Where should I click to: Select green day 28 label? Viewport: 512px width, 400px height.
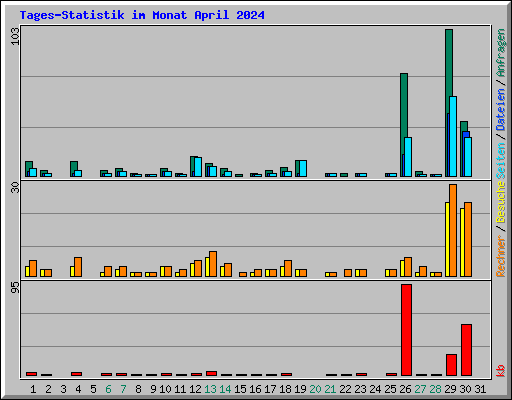435,389
